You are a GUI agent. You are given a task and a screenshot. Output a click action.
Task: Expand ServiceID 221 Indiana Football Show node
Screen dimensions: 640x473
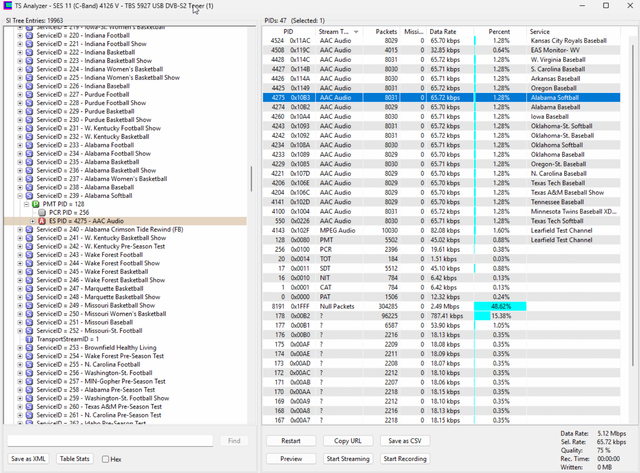click(20, 44)
